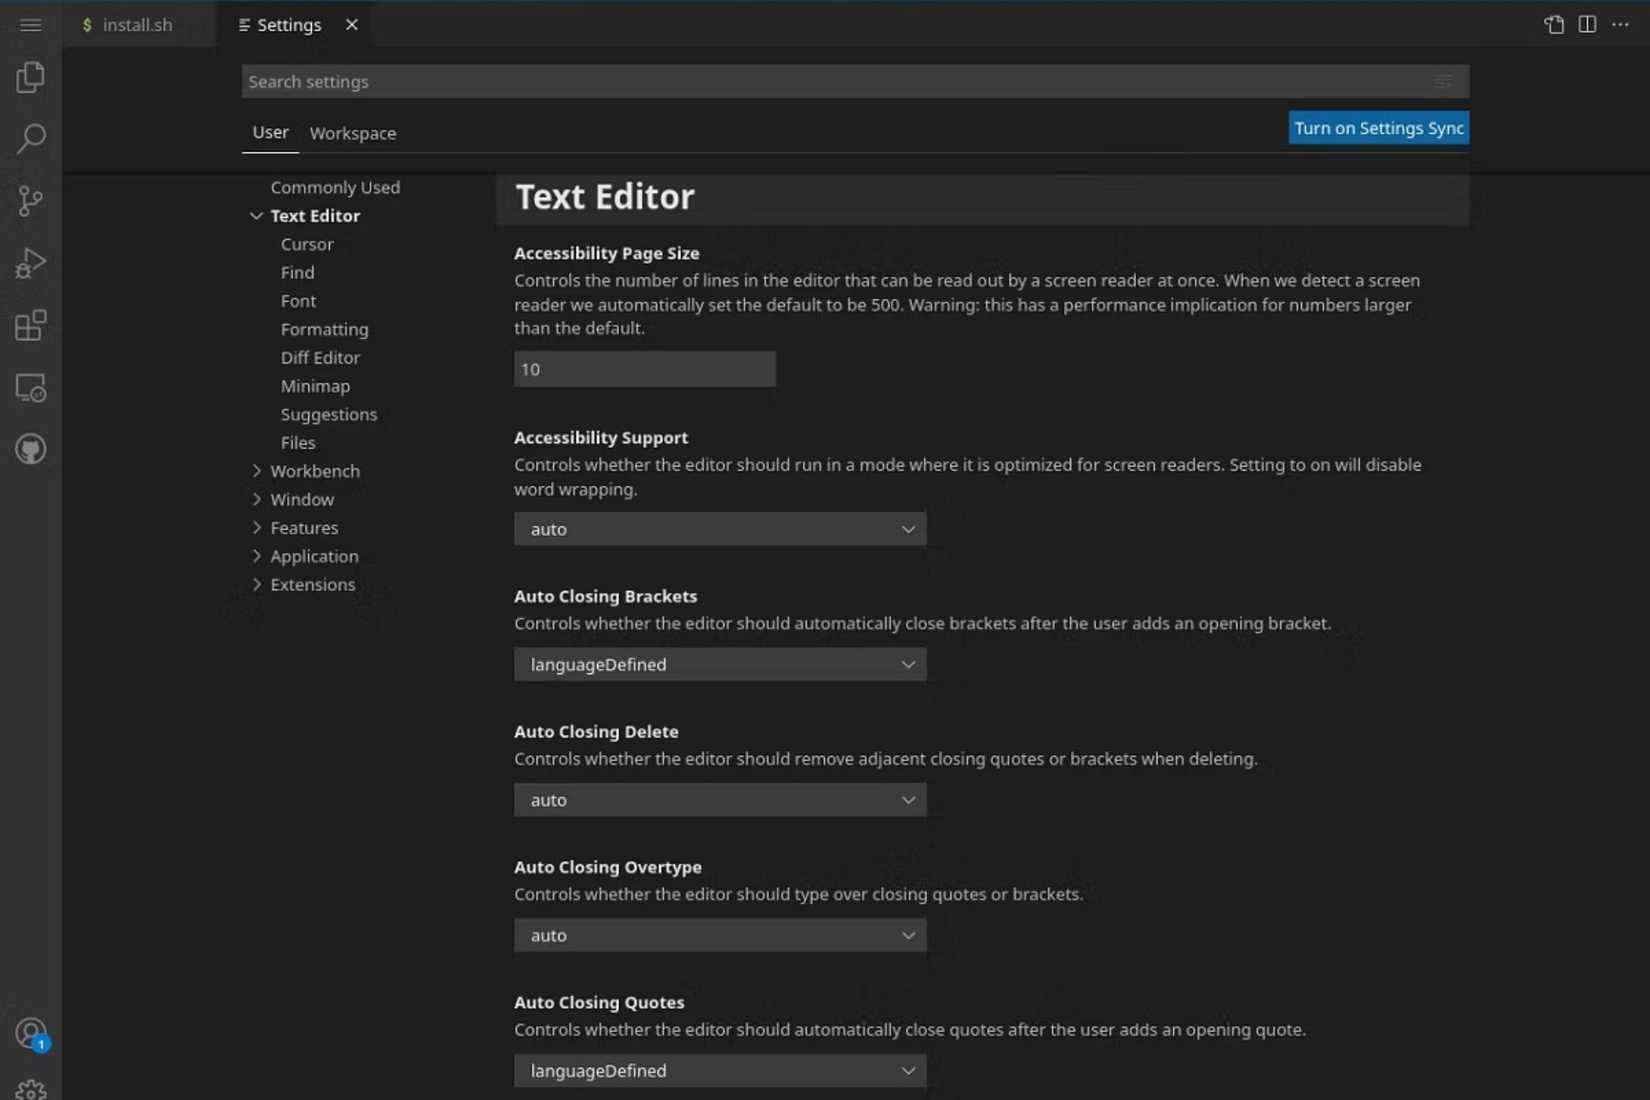Click the Auto Closing Quotes setting title
This screenshot has height=1100, width=1650.
point(599,1002)
